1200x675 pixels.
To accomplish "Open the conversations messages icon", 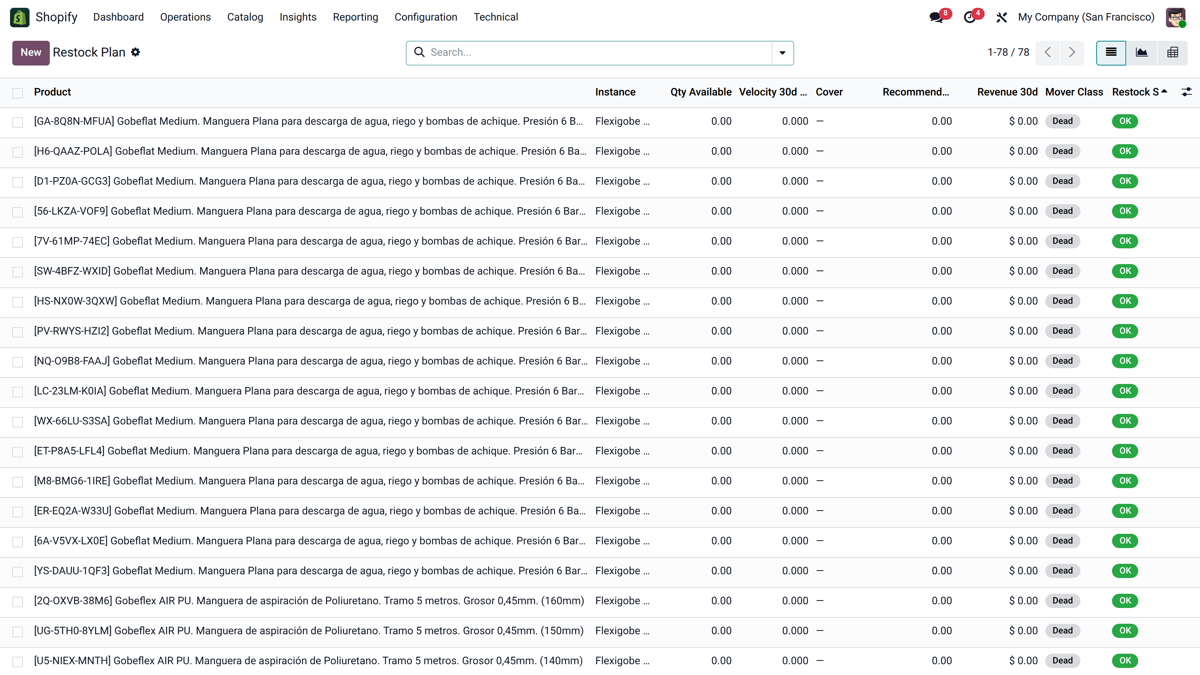I will point(937,17).
